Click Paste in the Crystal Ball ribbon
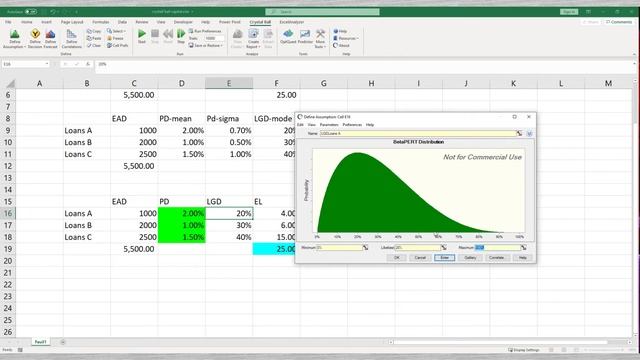The height and width of the screenshot is (360, 640). [x=94, y=38]
